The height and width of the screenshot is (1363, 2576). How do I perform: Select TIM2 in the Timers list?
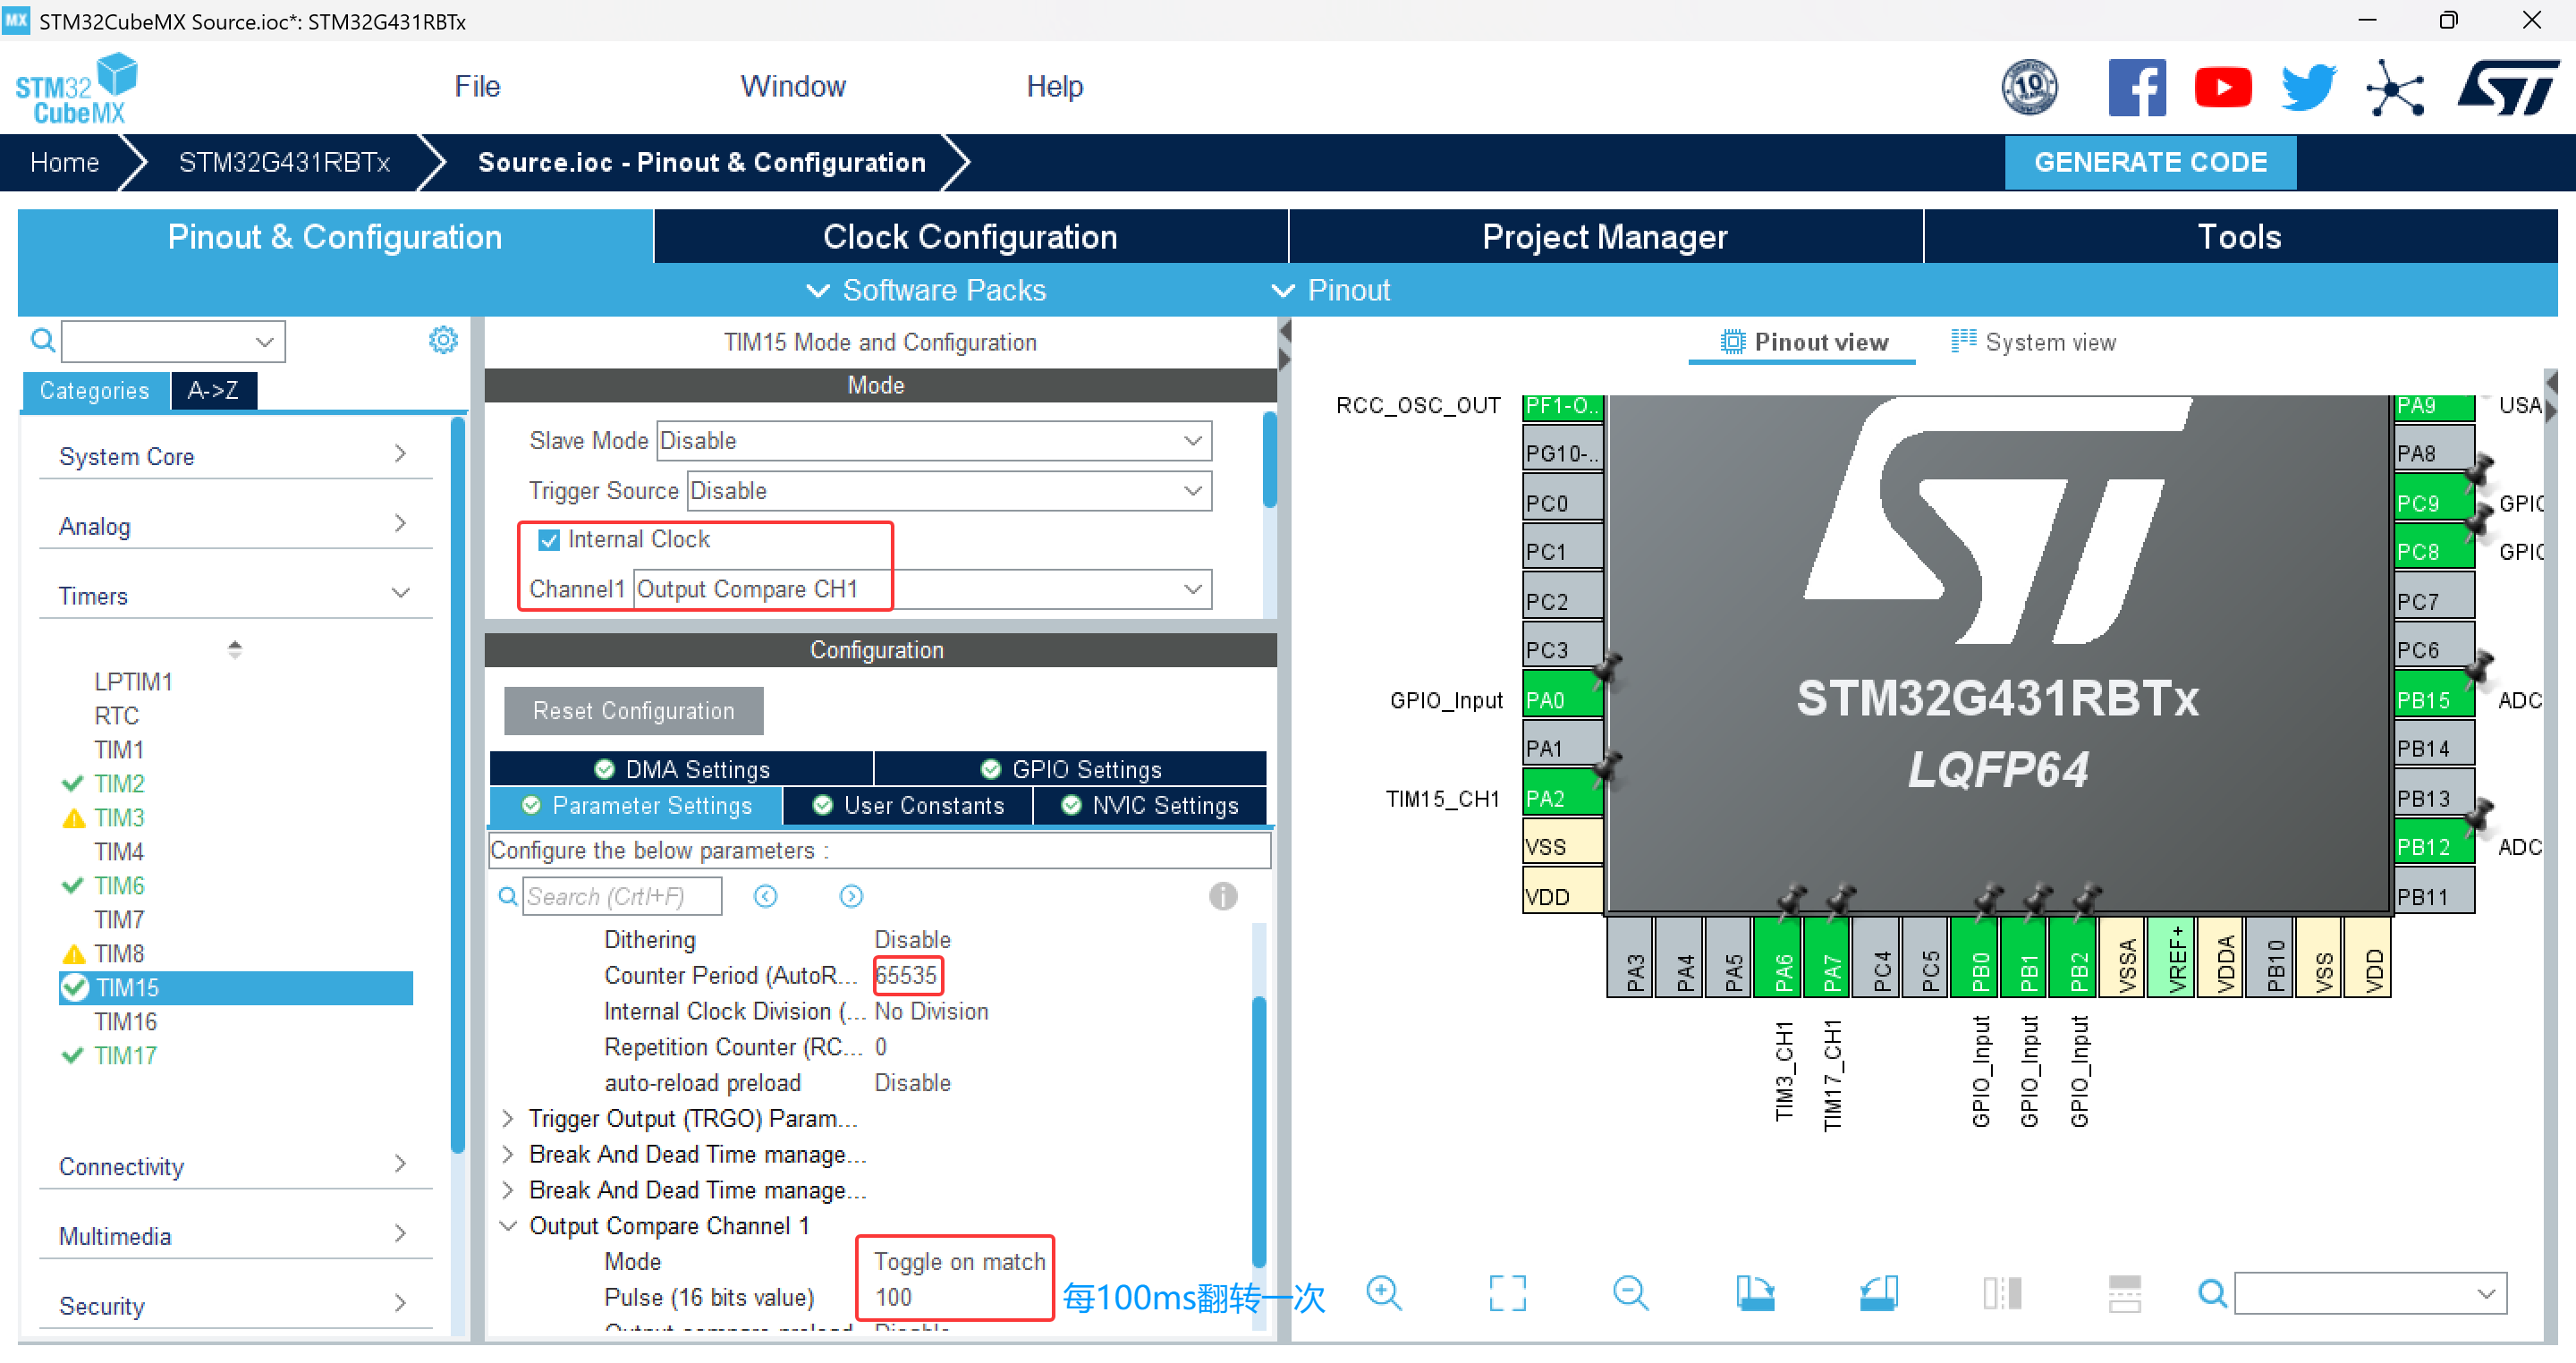[119, 784]
